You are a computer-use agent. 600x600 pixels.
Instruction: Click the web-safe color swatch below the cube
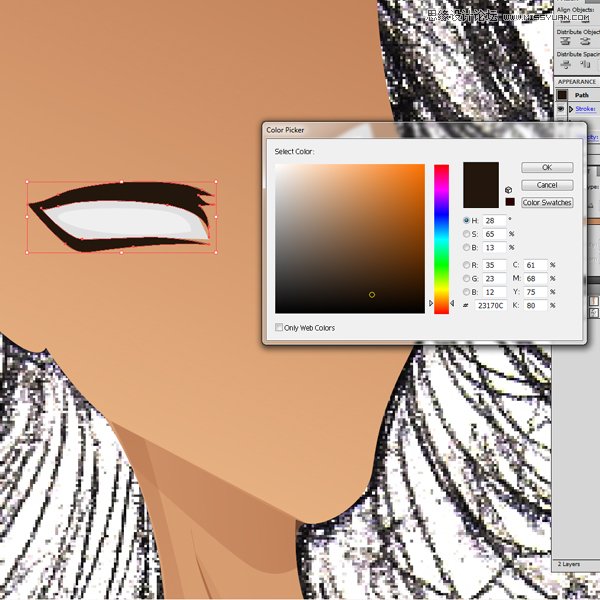[x=509, y=202]
